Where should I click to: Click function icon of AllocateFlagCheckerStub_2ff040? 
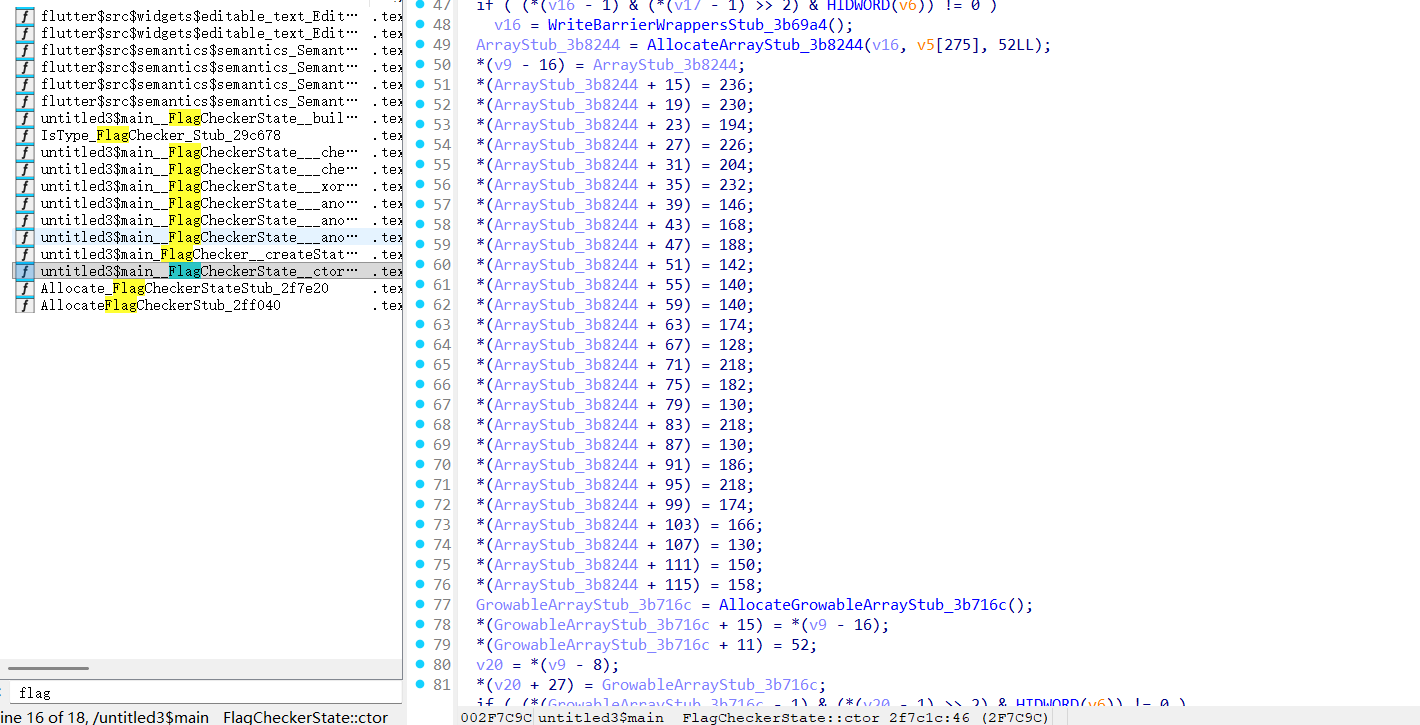(24, 305)
